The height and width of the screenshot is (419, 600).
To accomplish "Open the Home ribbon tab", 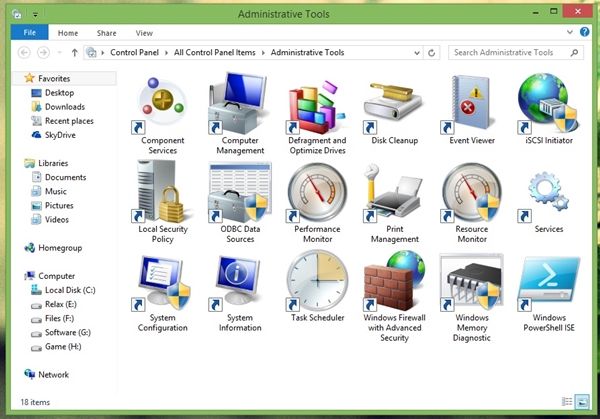I will click(x=68, y=33).
